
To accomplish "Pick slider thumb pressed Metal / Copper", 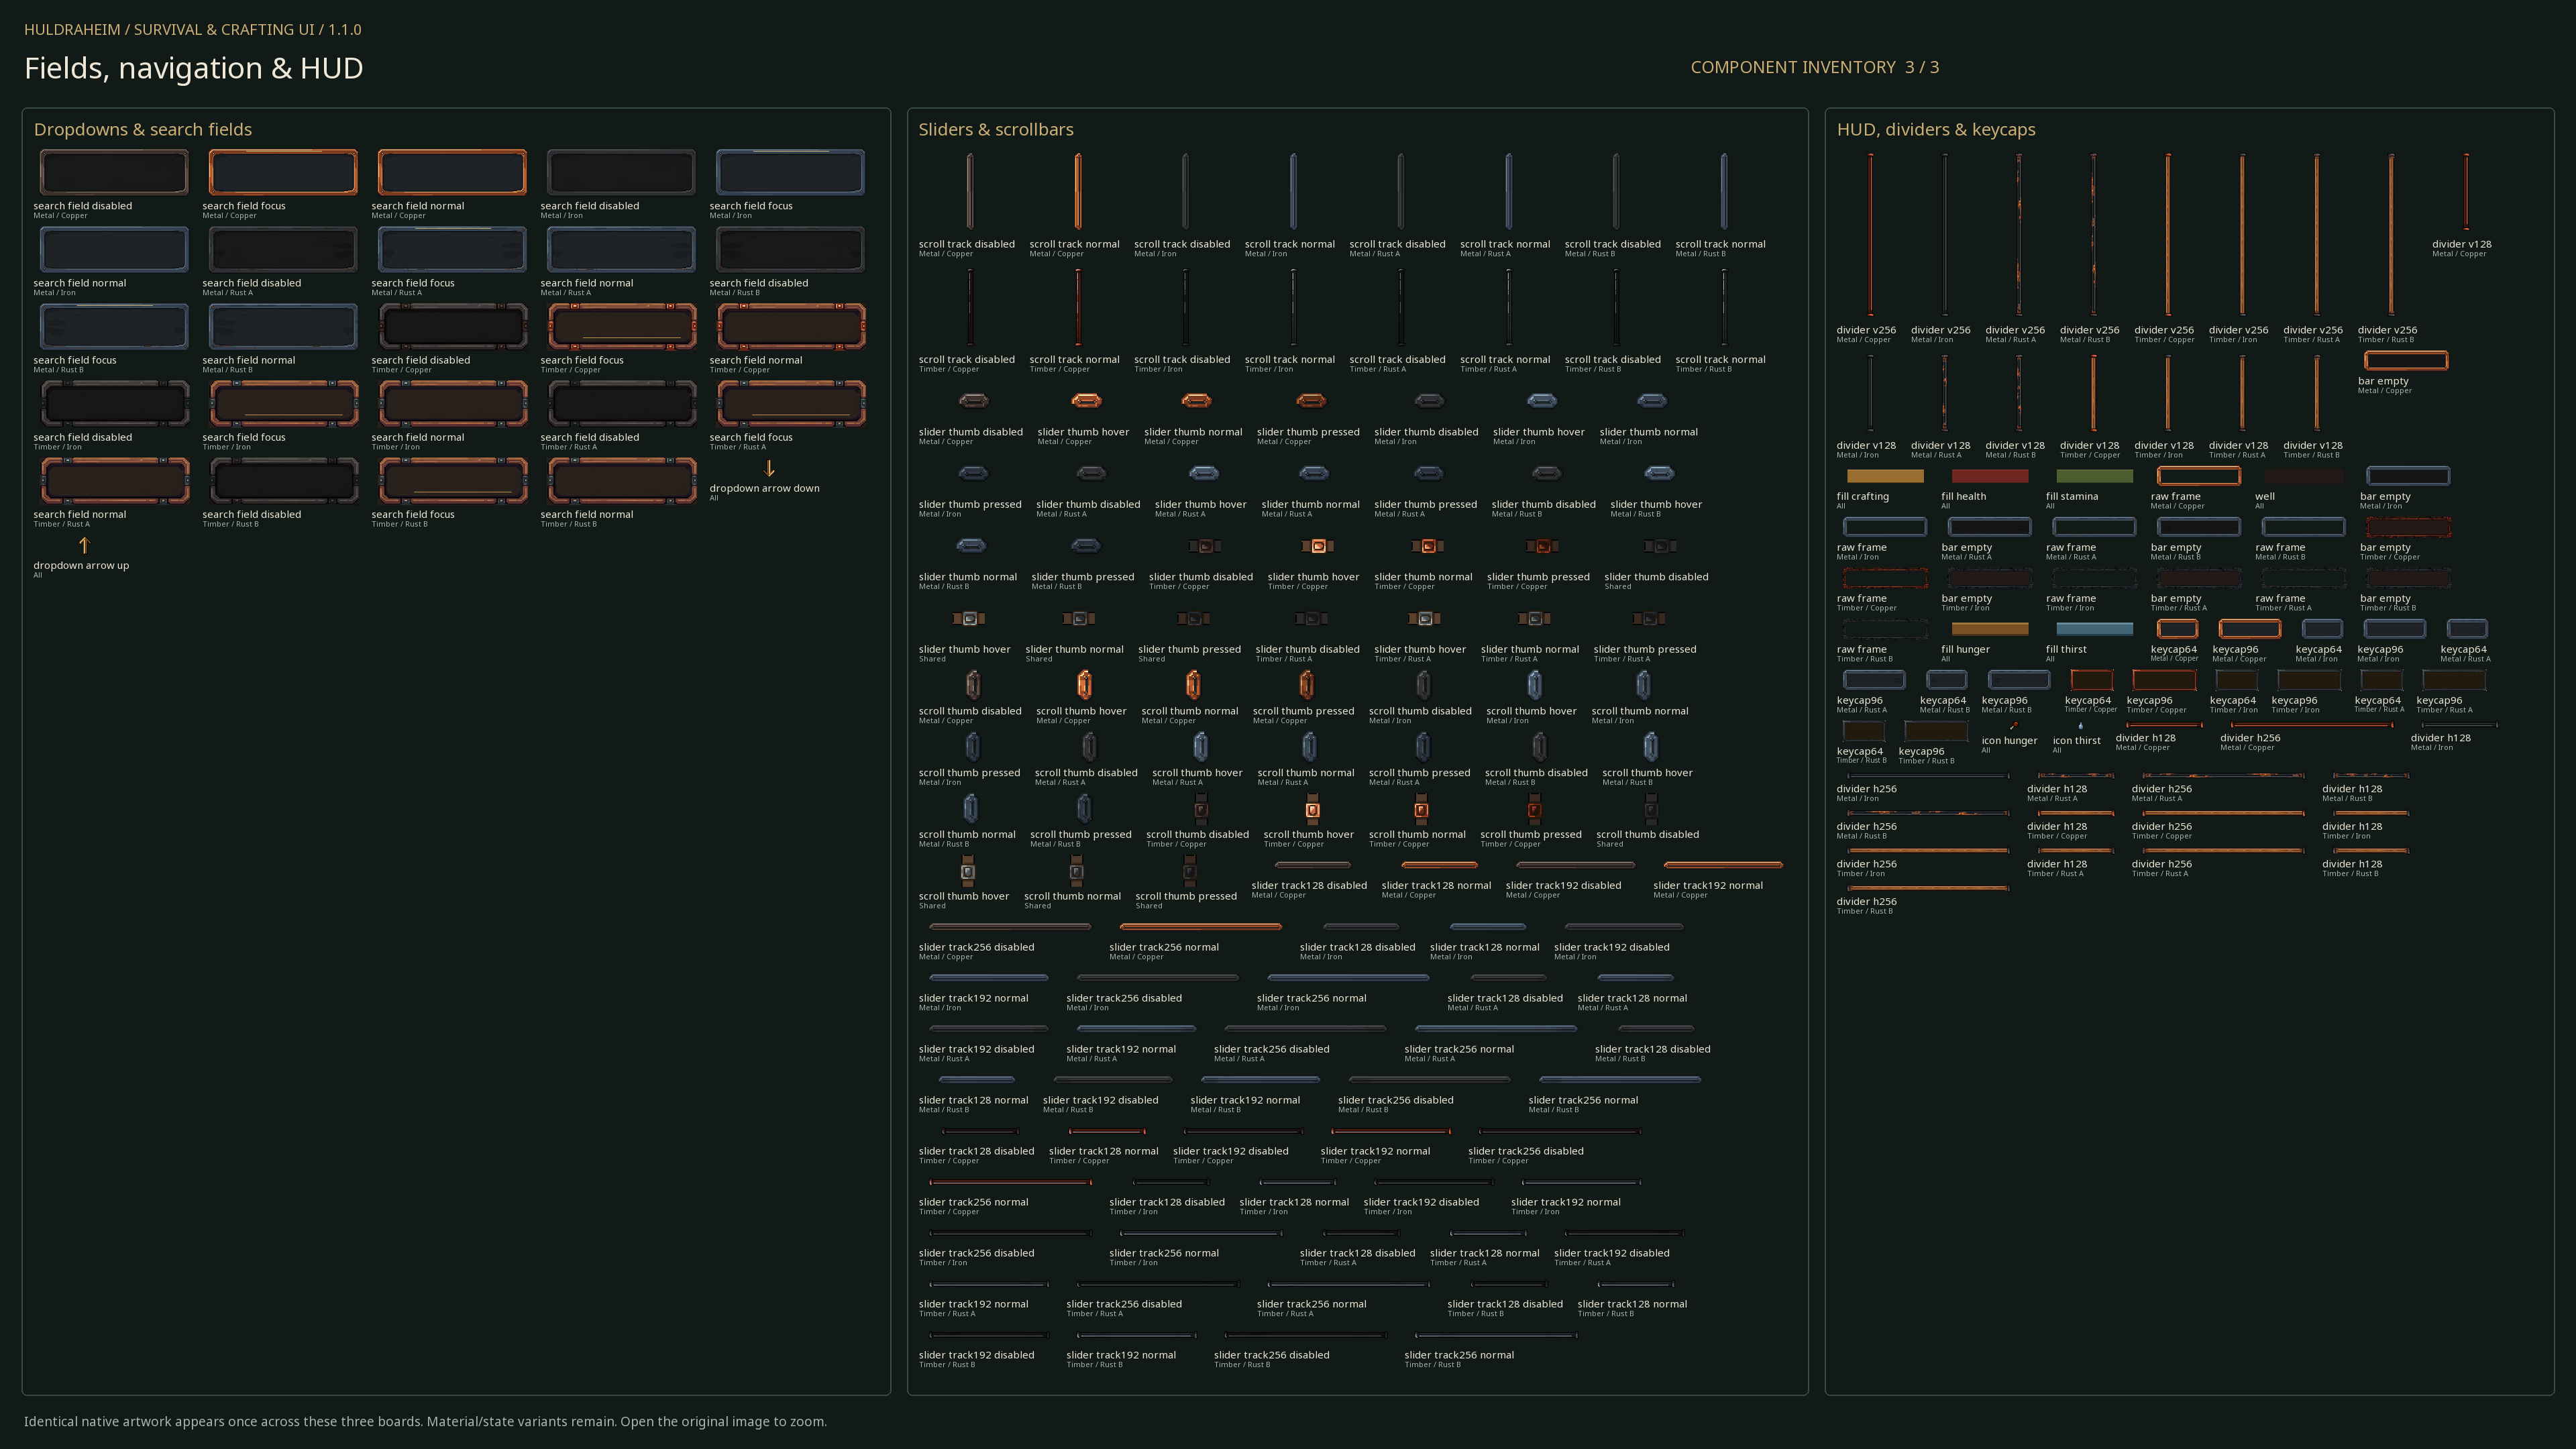I will click(1311, 400).
